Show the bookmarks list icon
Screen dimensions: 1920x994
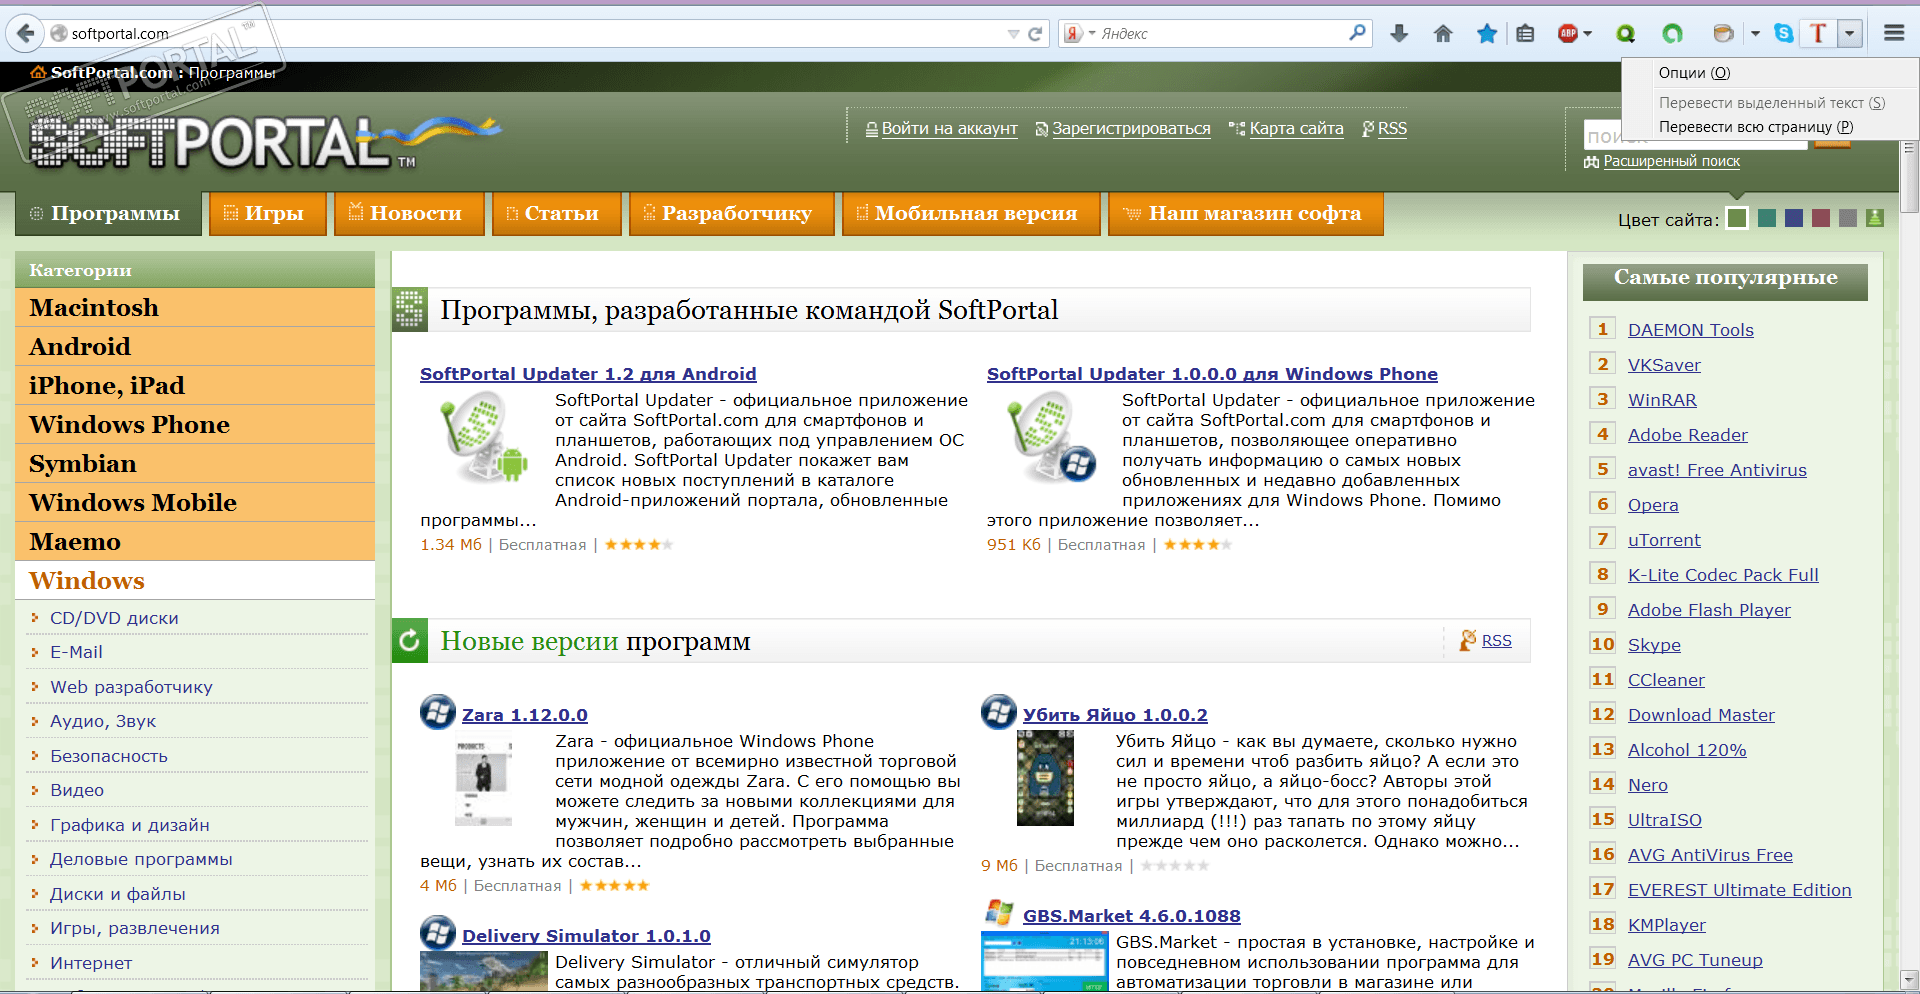pyautogui.click(x=1525, y=33)
